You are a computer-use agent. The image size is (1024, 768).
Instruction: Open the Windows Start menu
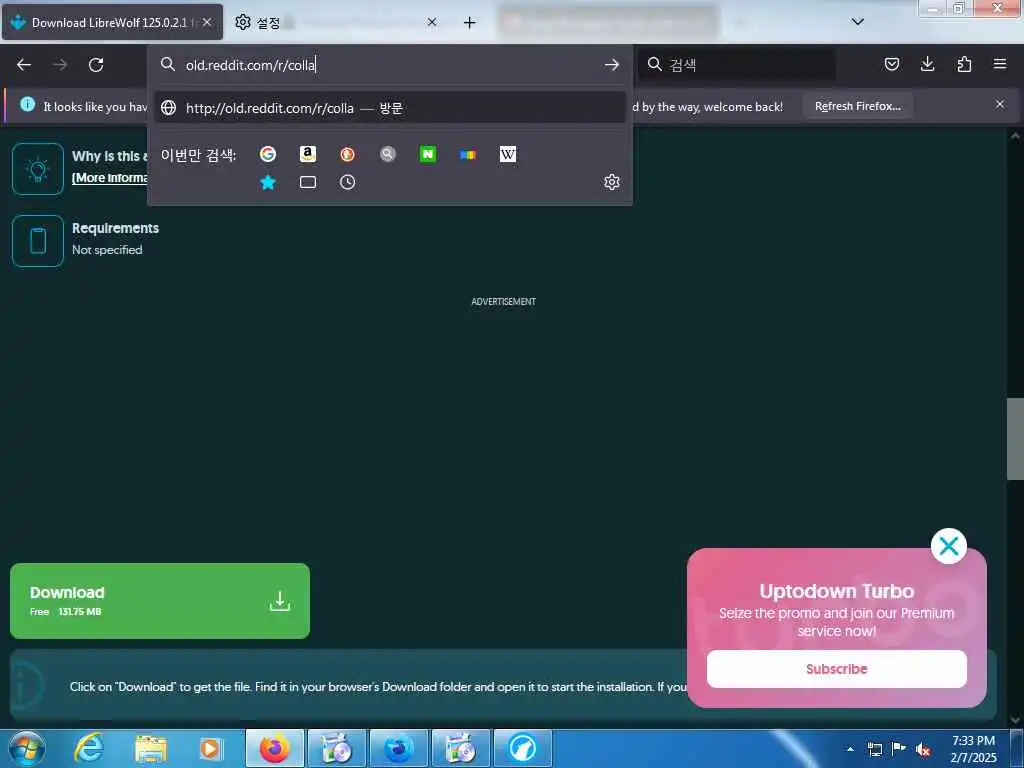pyautogui.click(x=27, y=748)
